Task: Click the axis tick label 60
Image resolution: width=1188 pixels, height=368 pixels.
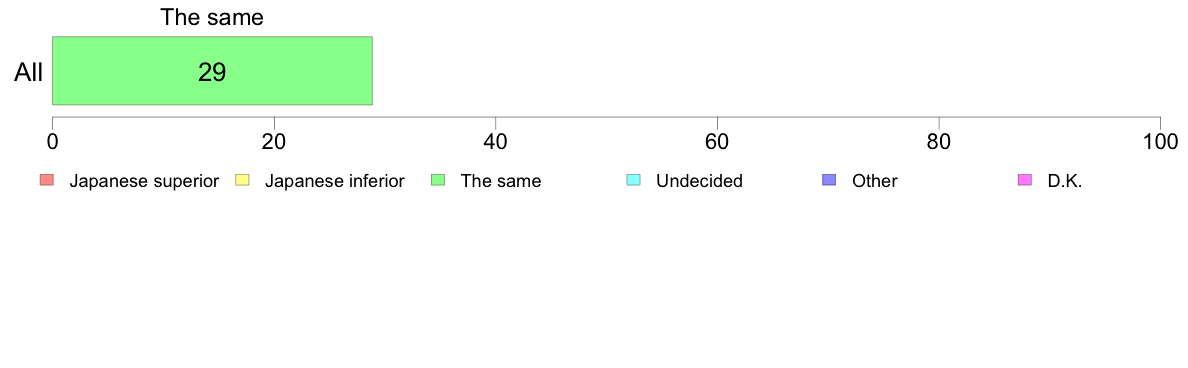Action: (x=717, y=142)
